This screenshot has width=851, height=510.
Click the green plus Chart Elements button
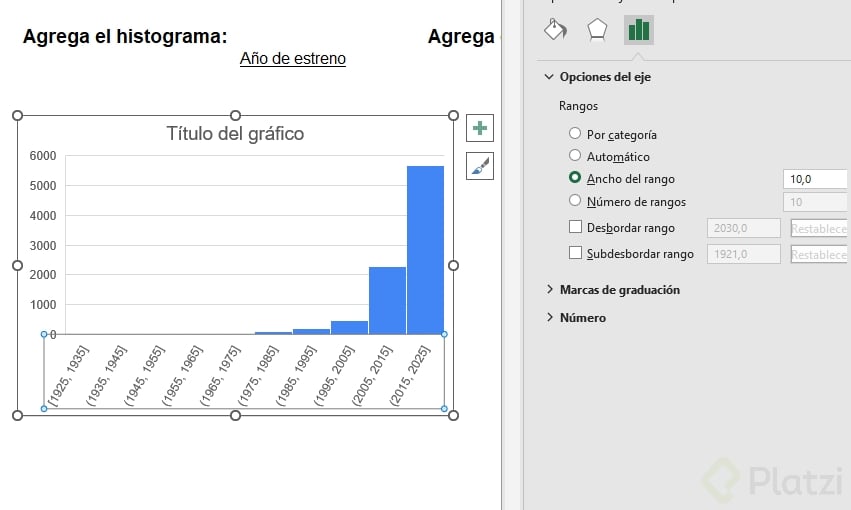[480, 128]
